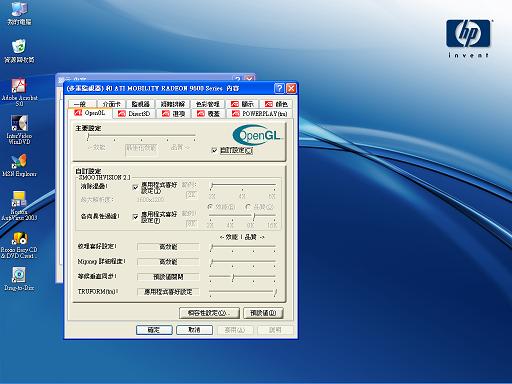Switch to the POWERPLAY(tm) tab

(x=260, y=114)
